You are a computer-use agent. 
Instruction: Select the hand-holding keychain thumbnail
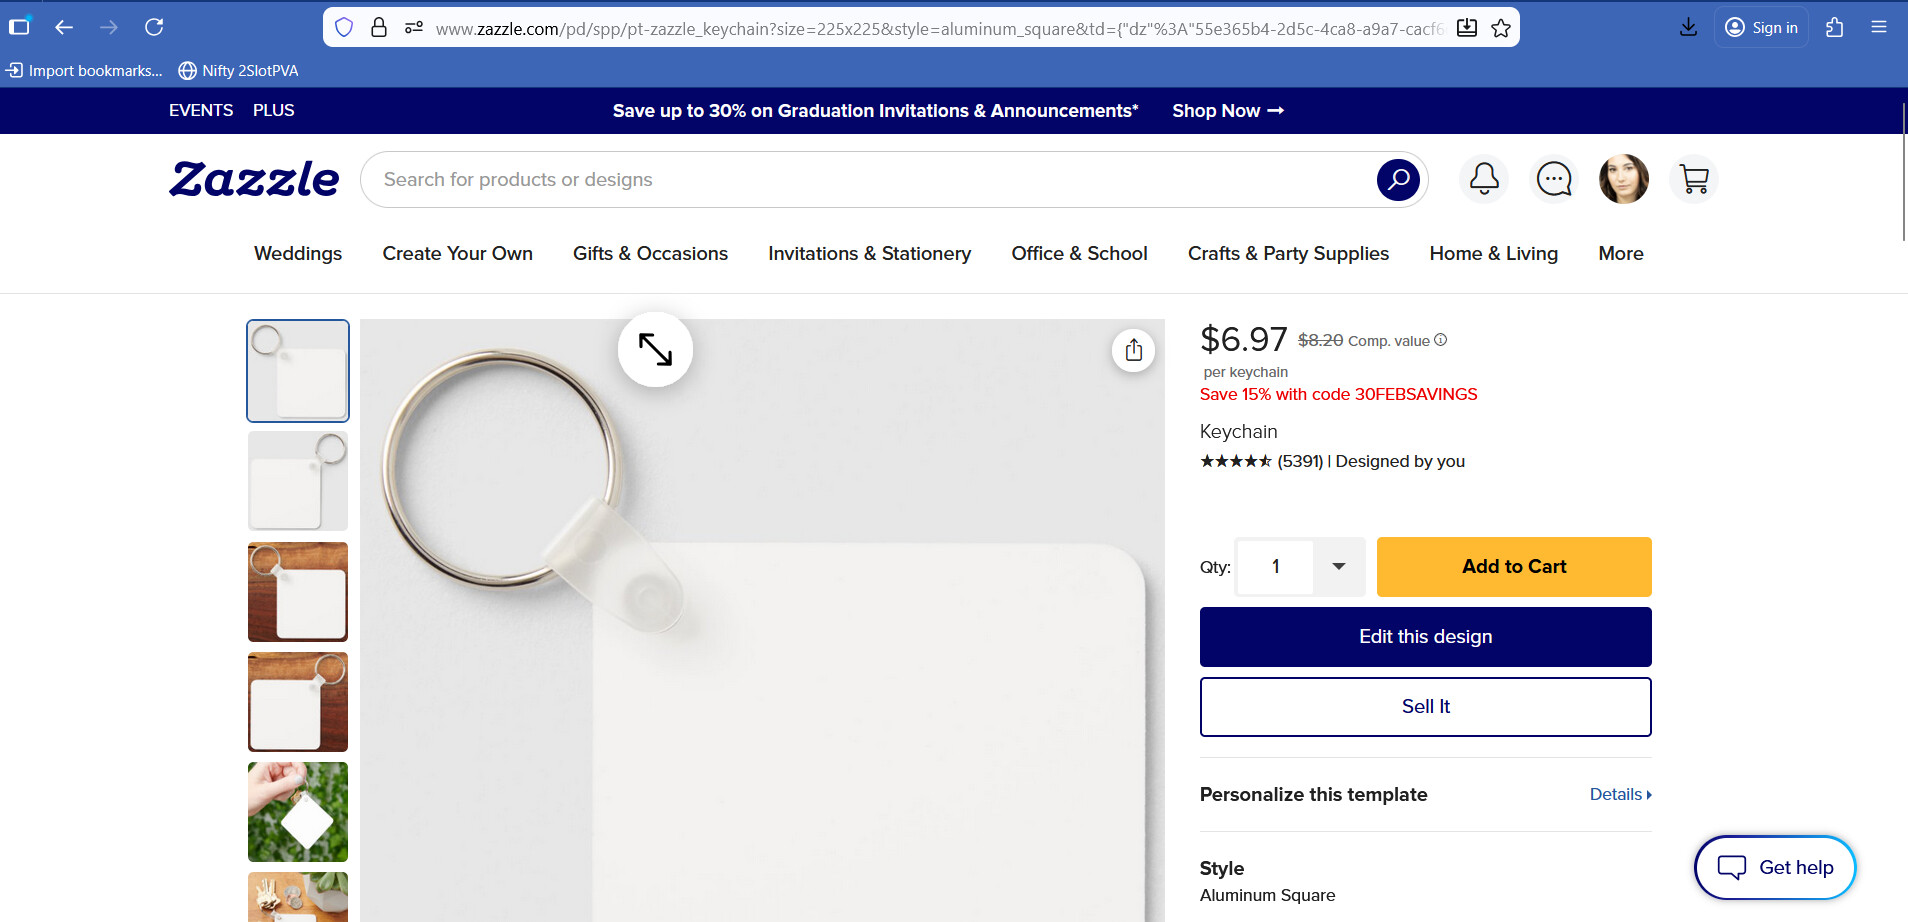click(x=298, y=812)
